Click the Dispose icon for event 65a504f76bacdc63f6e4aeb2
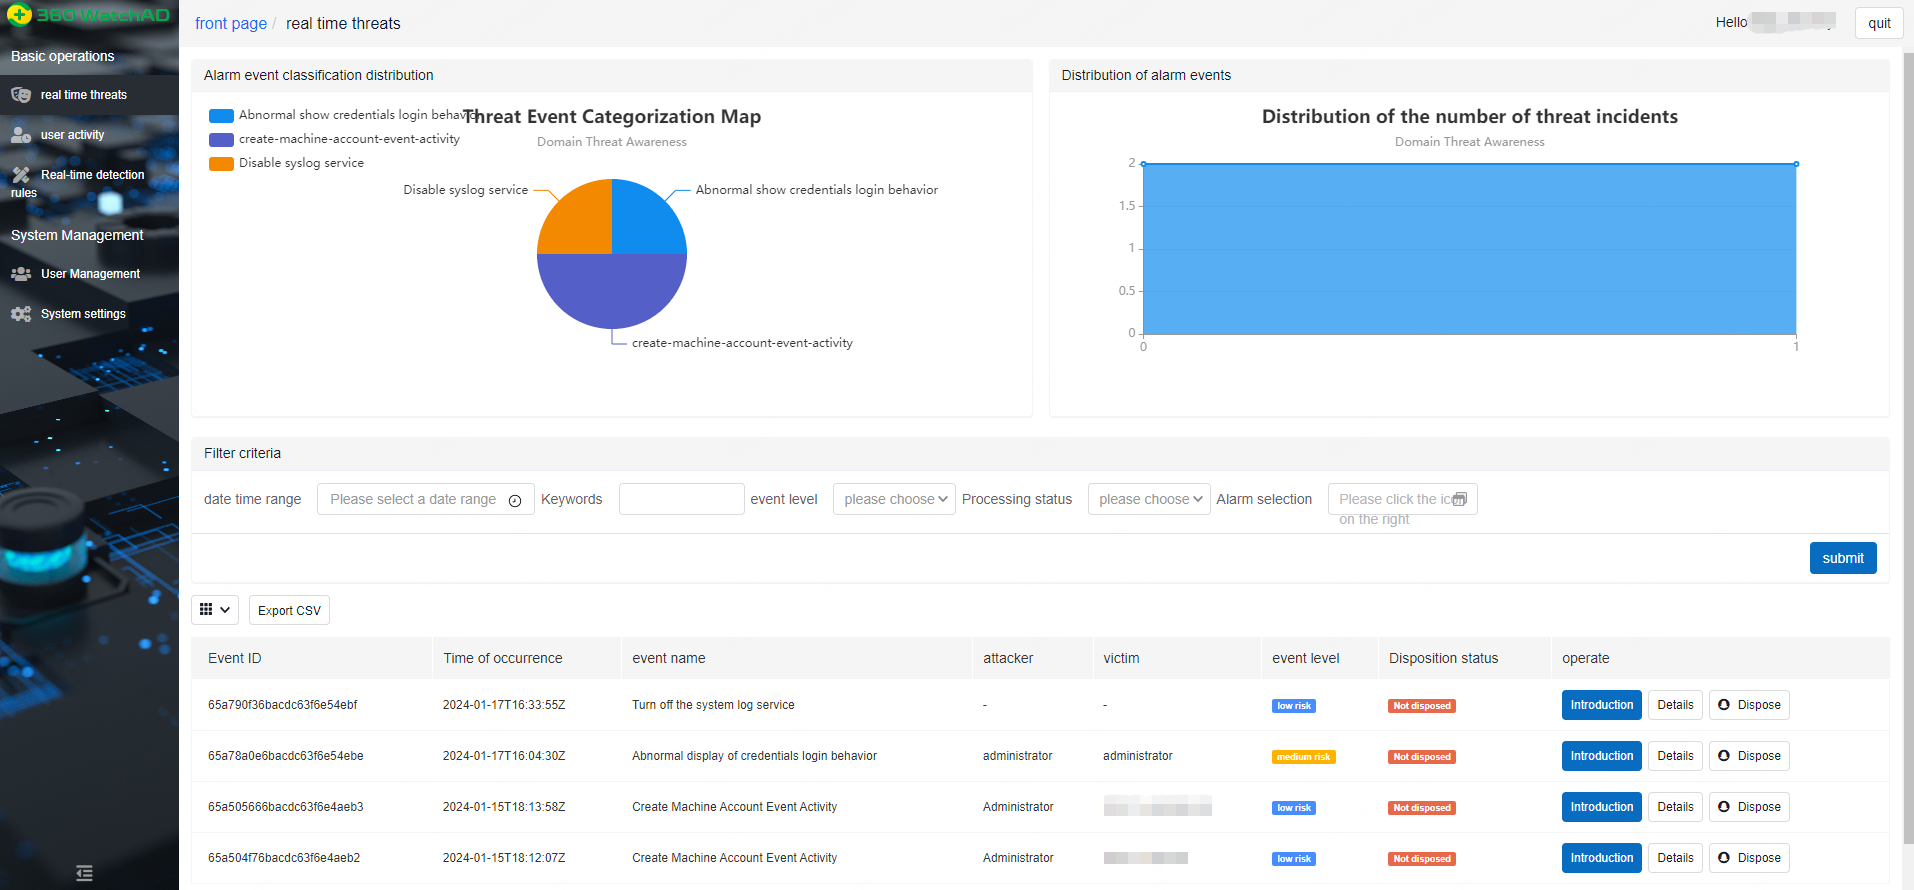 tap(1724, 858)
